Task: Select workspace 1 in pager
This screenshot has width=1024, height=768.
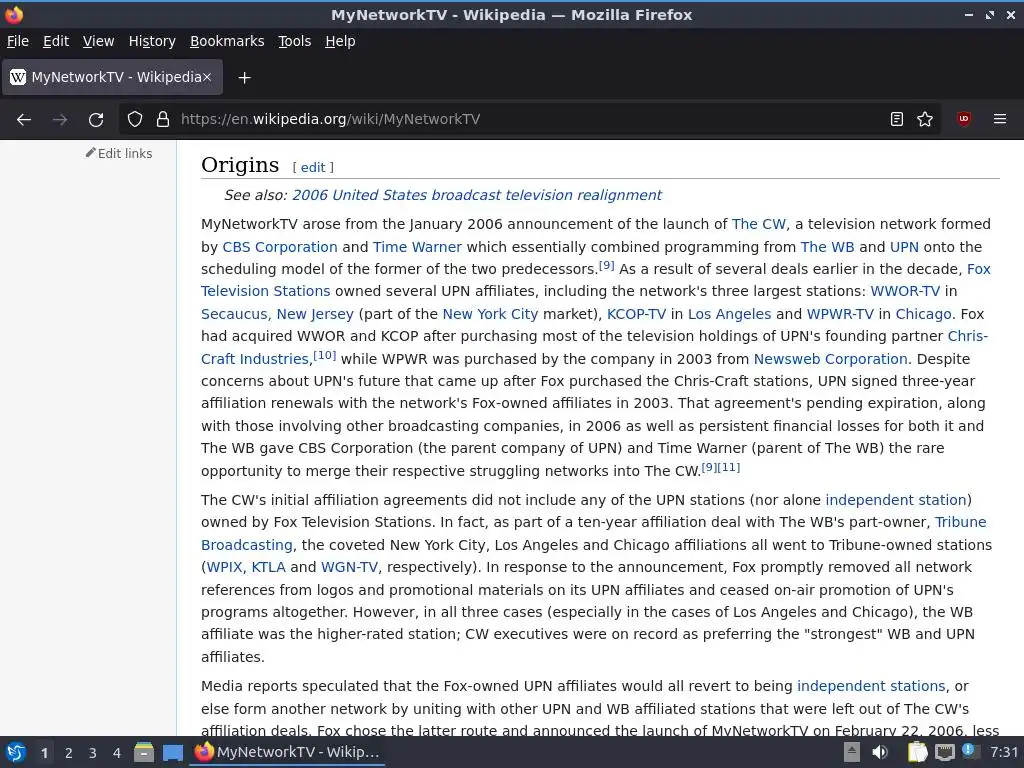Action: pos(44,753)
